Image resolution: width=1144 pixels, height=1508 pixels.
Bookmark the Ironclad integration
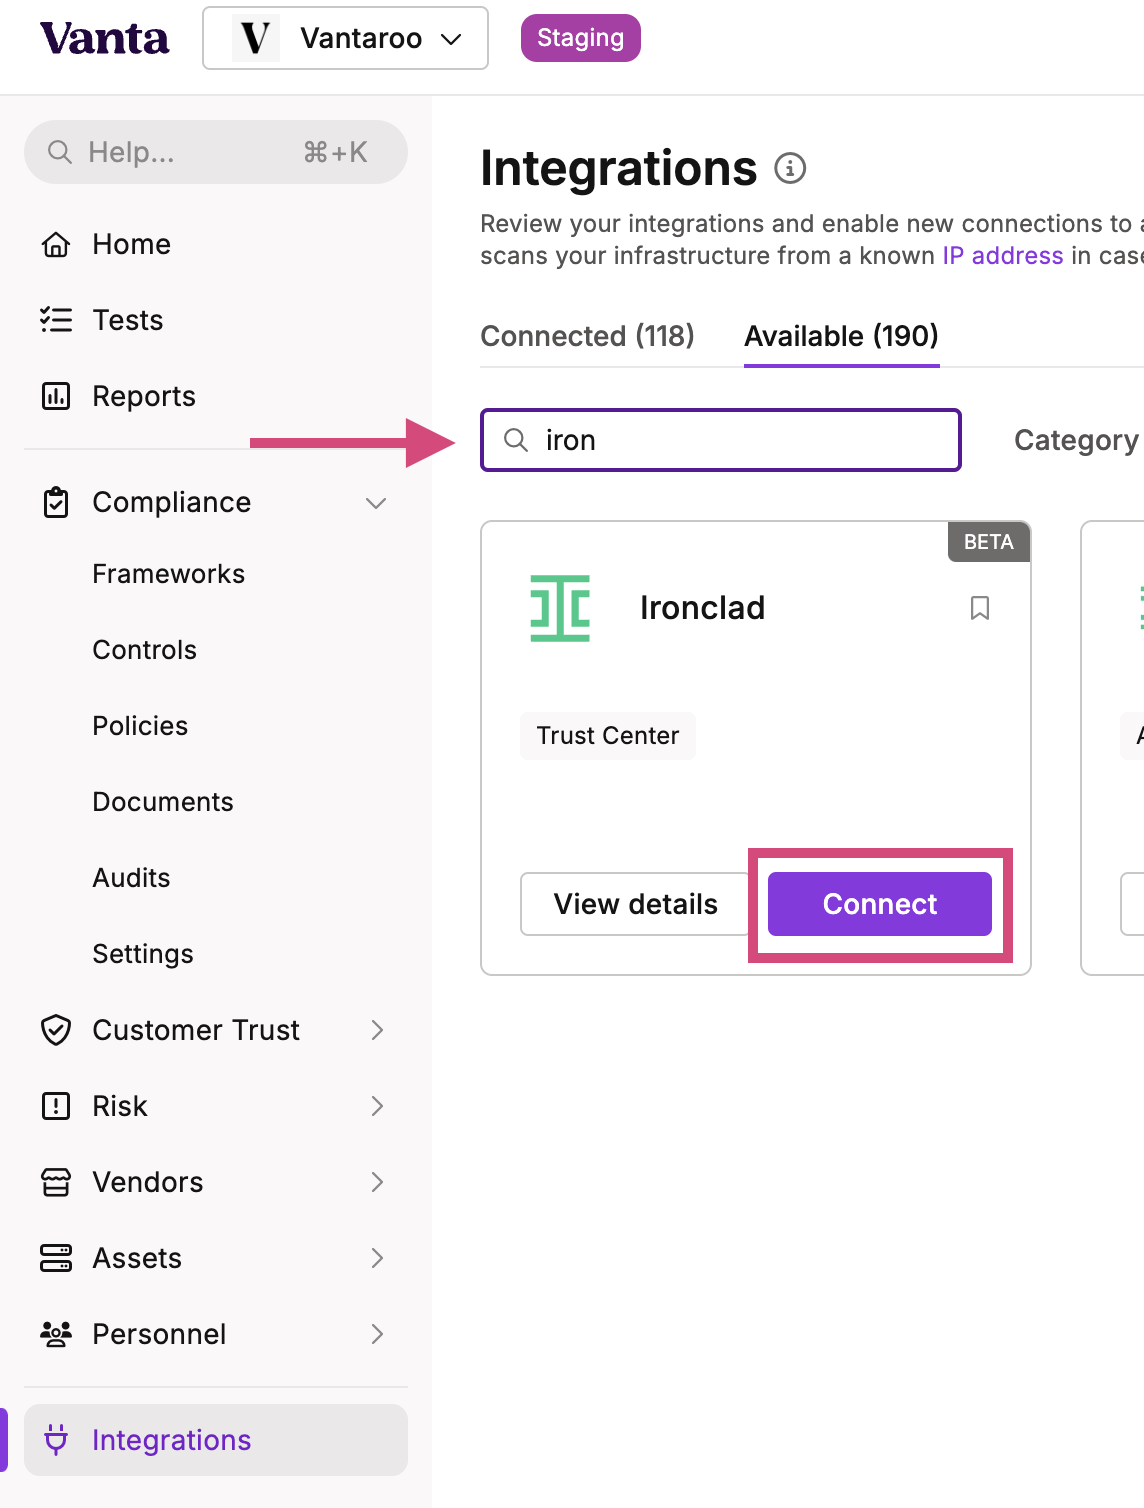point(980,608)
